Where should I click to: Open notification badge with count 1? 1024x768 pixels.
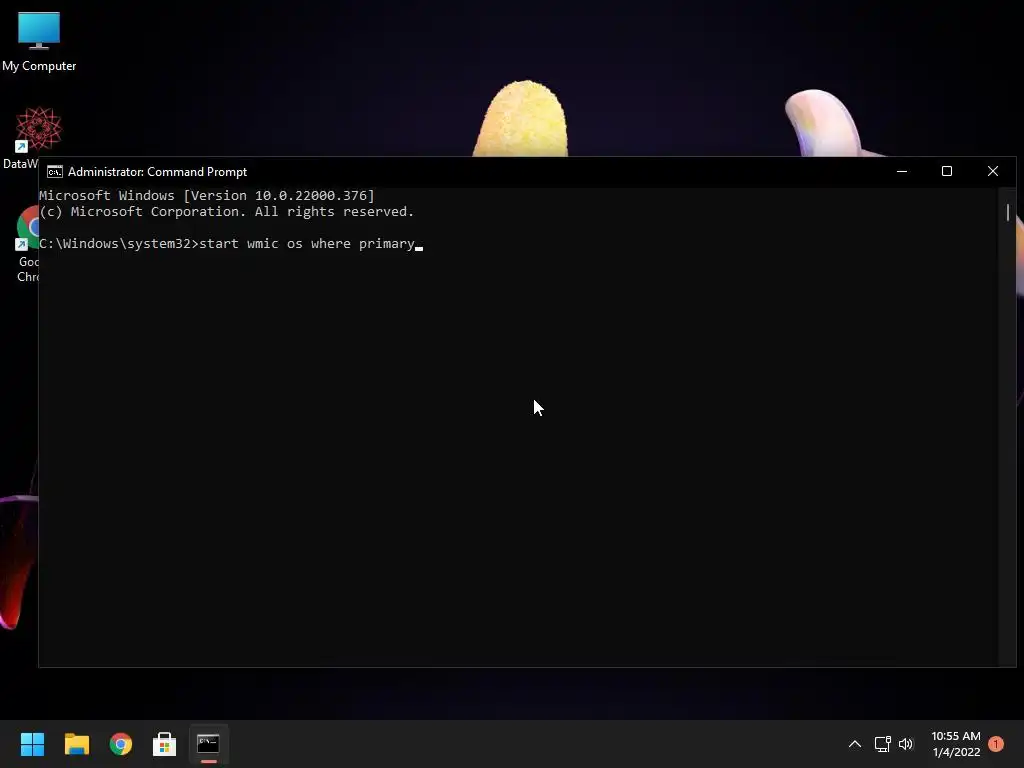click(x=995, y=744)
